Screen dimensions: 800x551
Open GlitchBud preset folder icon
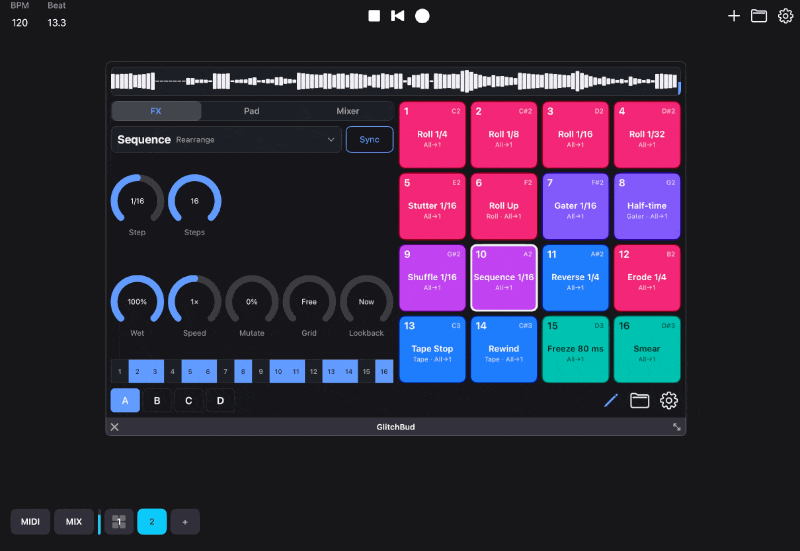point(639,400)
